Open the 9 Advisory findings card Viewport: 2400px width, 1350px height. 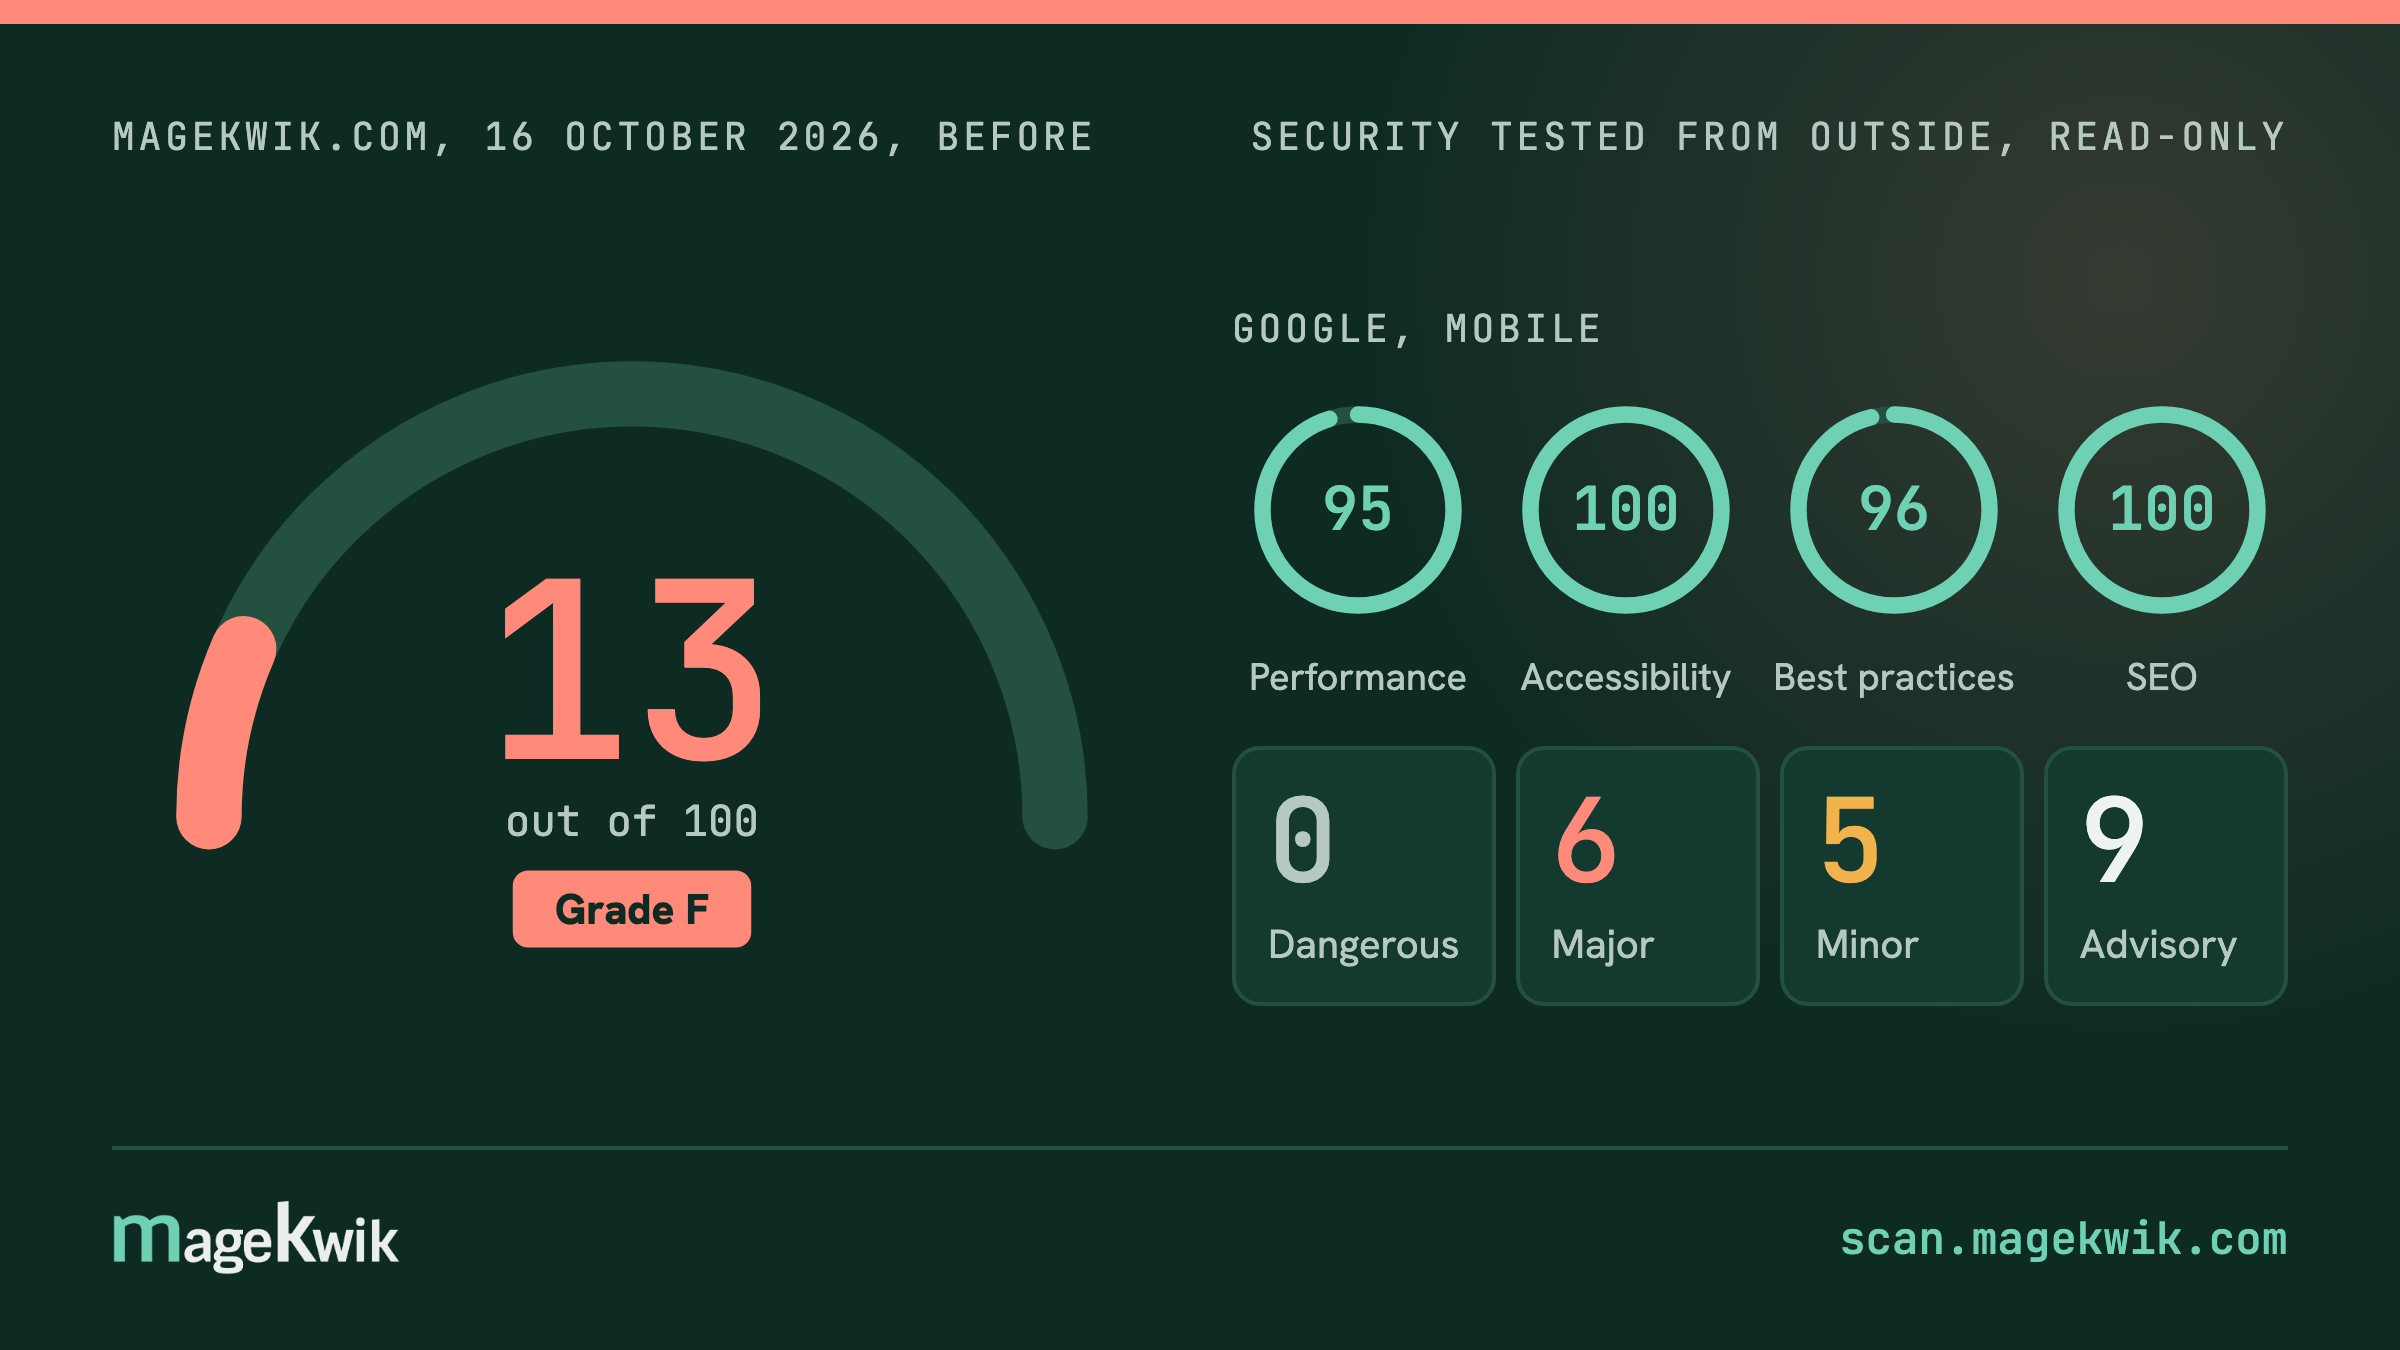[2166, 876]
